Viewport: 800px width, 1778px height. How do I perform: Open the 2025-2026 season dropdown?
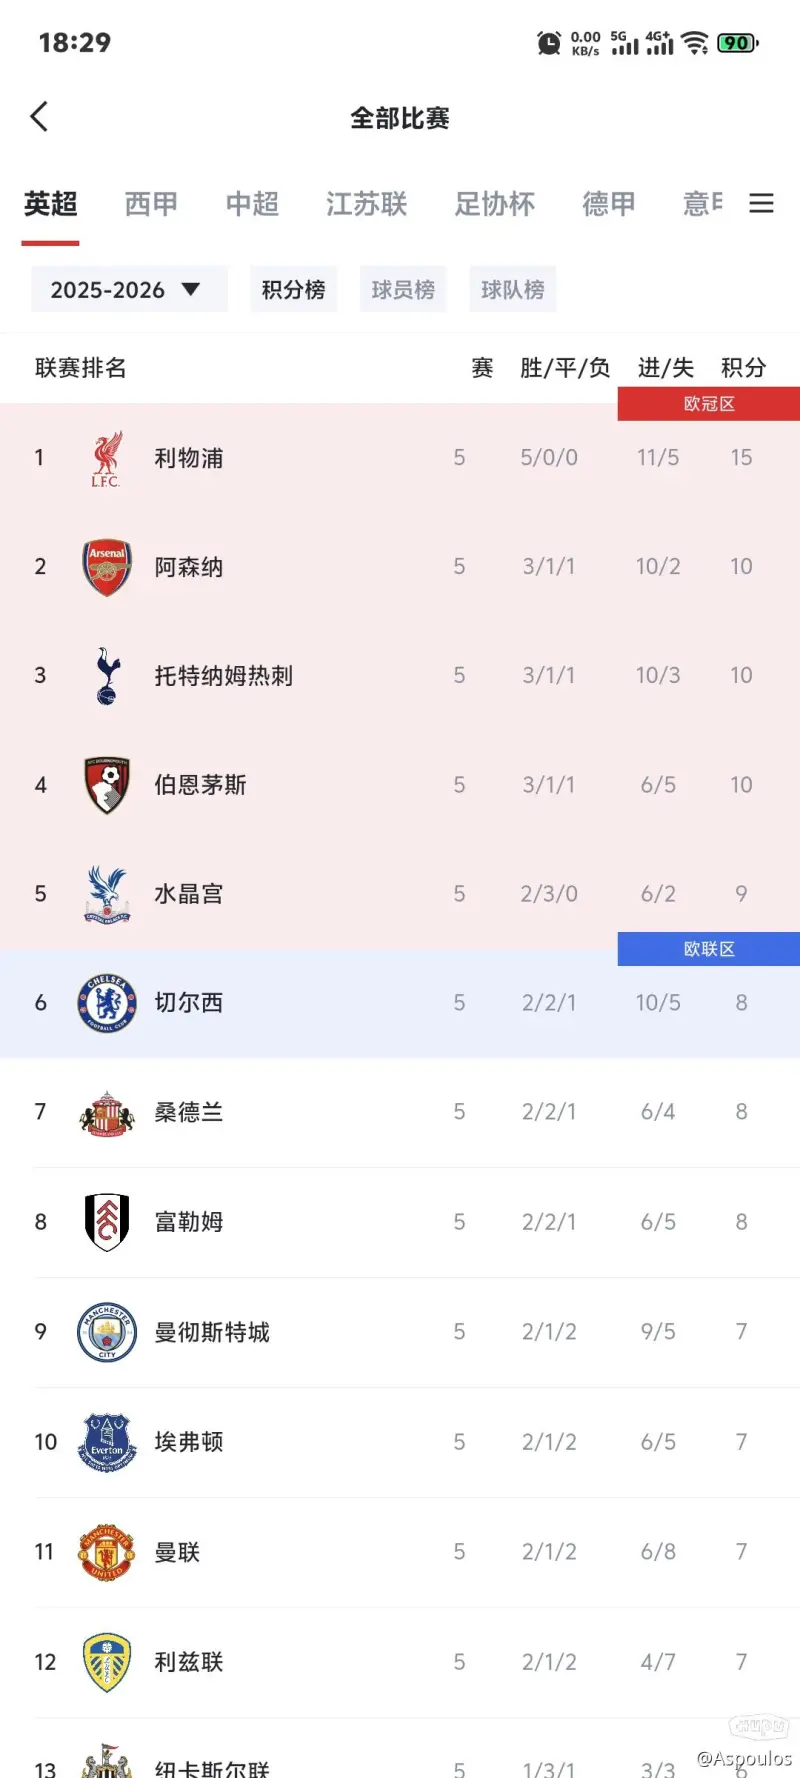tap(128, 290)
